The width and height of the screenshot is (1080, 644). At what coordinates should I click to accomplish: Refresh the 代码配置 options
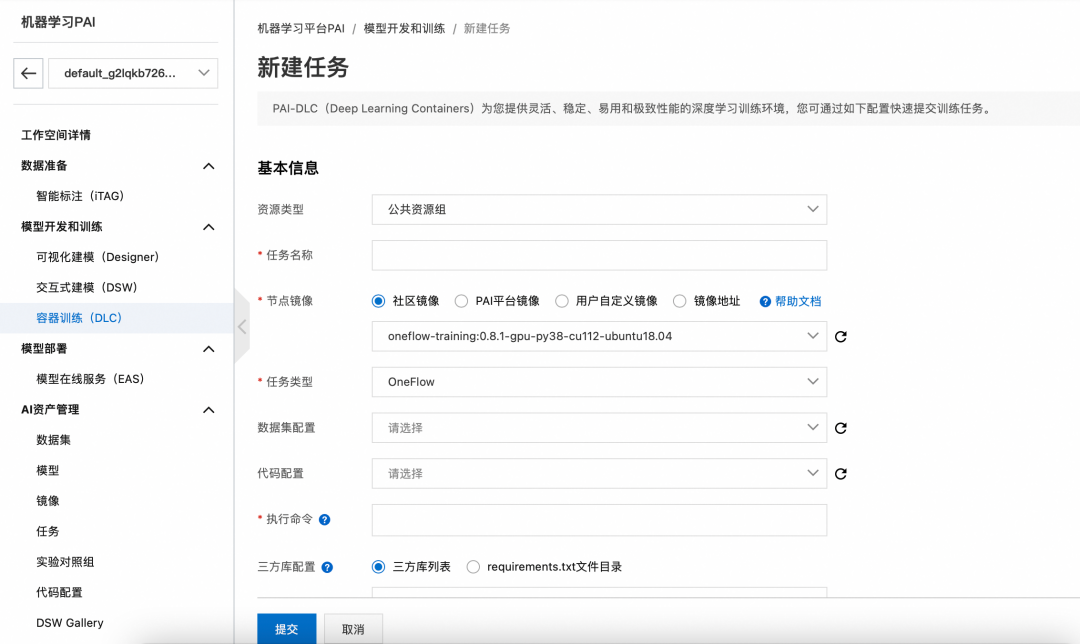(841, 473)
